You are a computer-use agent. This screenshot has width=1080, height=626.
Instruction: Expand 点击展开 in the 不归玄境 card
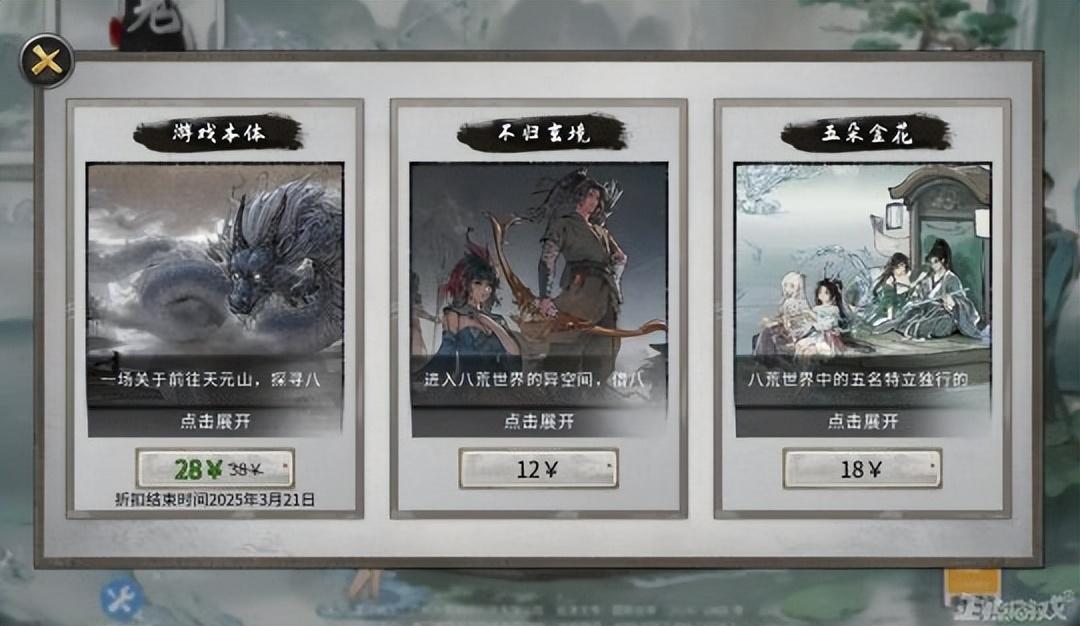tap(539, 421)
